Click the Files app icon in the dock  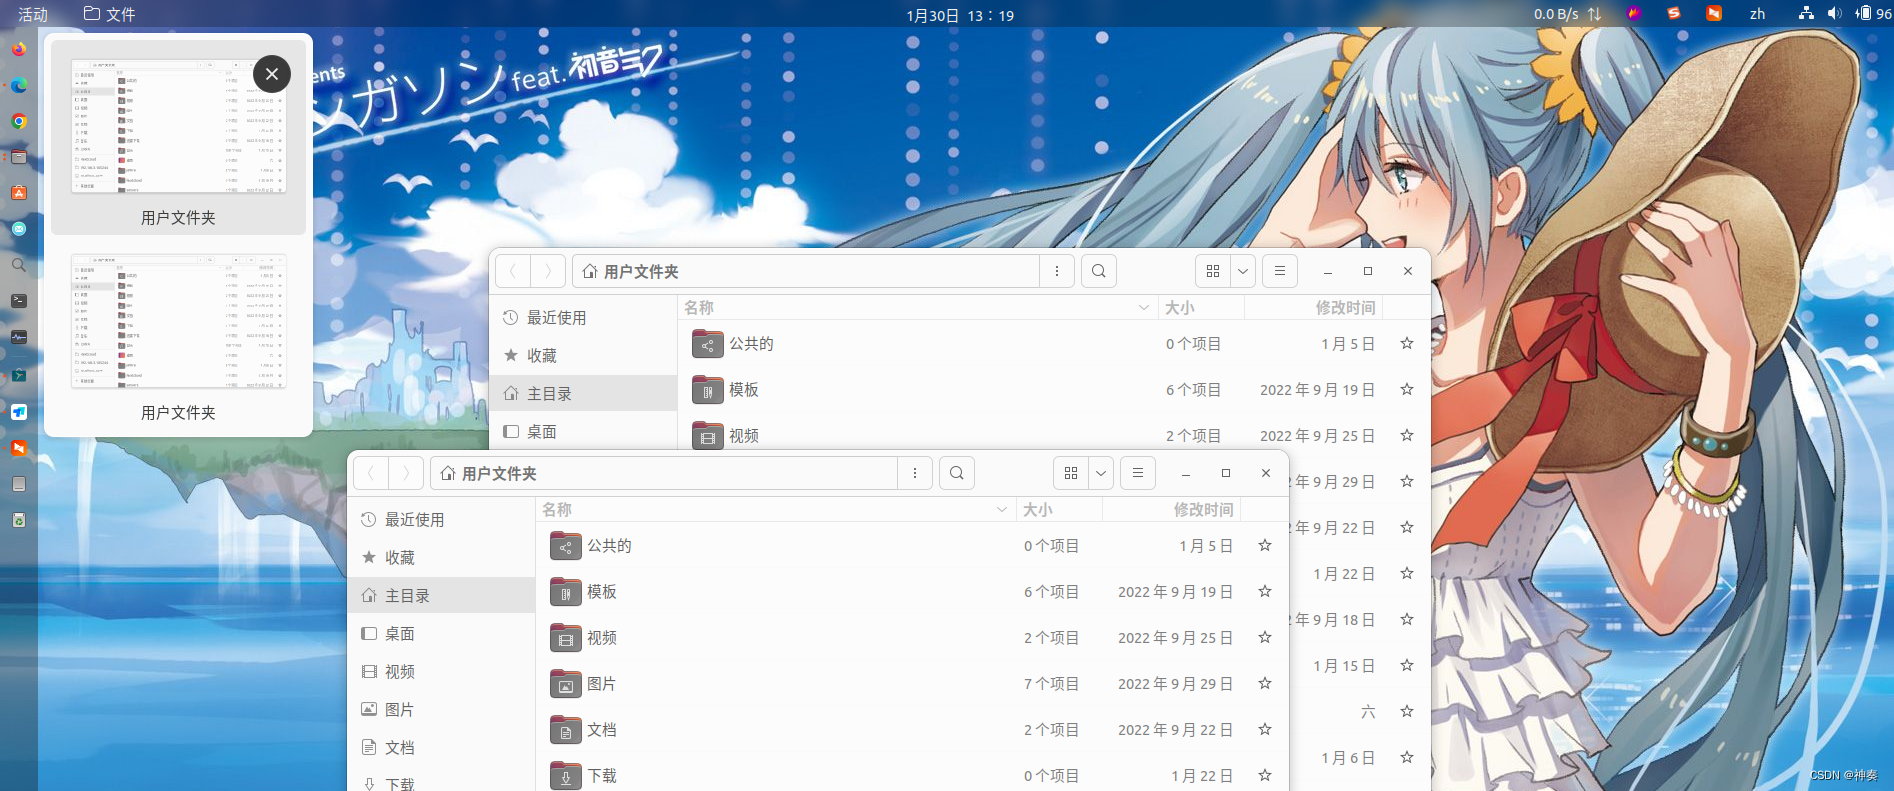19,157
